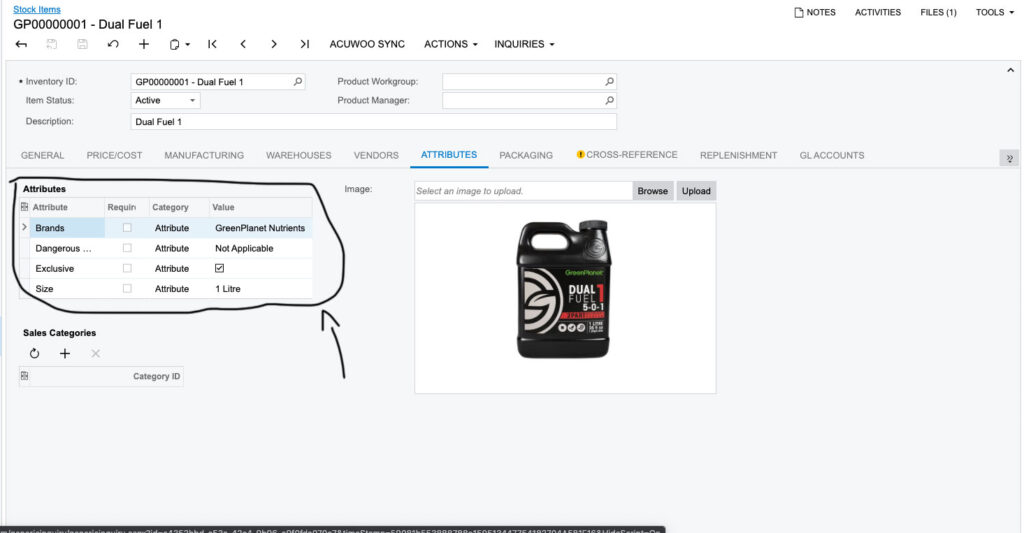
Task: Open the Cross-Reference tab
Action: pyautogui.click(x=632, y=155)
